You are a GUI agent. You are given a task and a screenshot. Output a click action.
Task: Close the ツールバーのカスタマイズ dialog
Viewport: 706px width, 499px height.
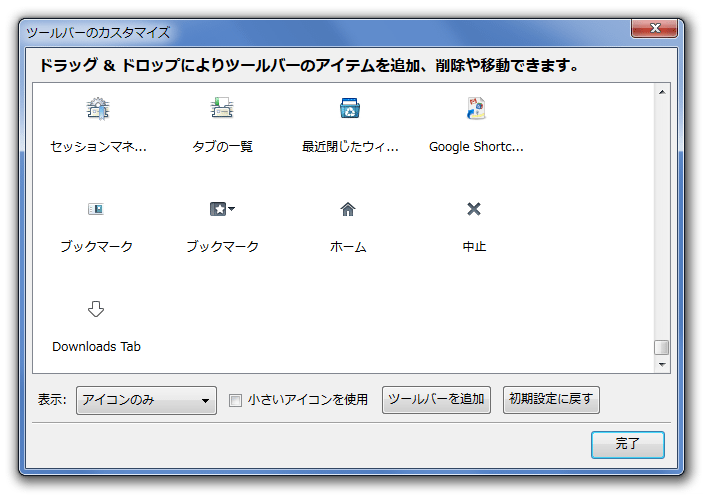point(655,28)
